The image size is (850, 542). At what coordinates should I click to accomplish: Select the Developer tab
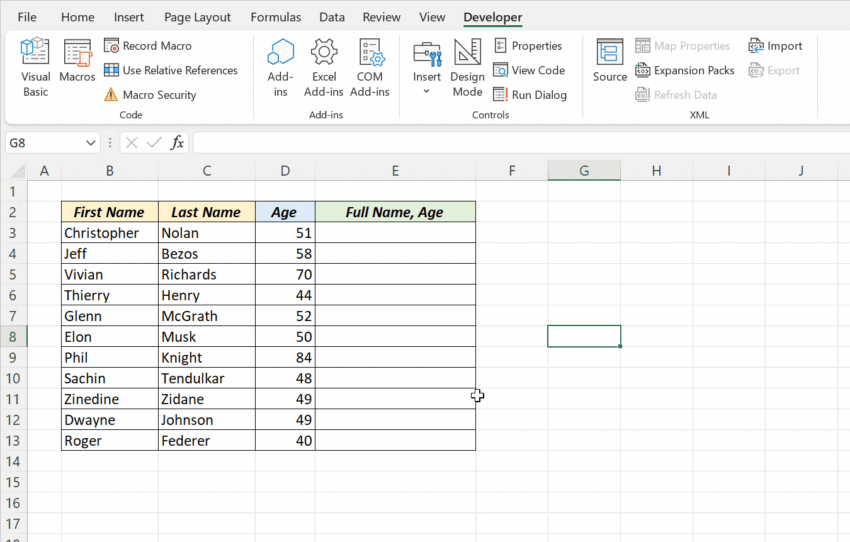click(493, 17)
